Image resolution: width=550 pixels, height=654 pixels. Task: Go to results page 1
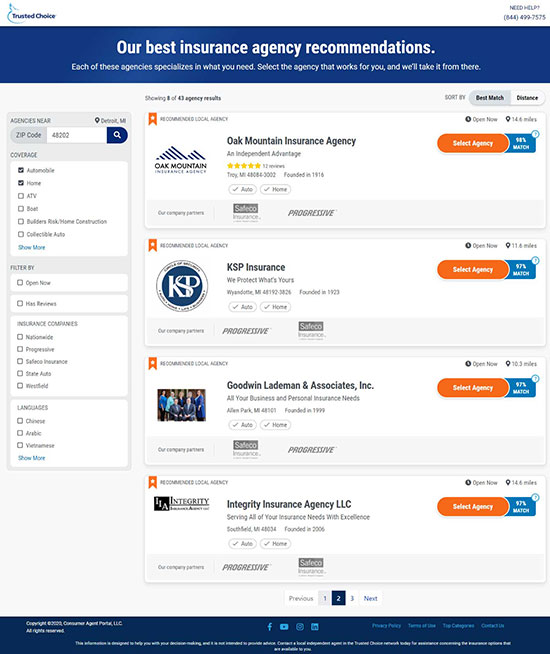[x=325, y=598]
